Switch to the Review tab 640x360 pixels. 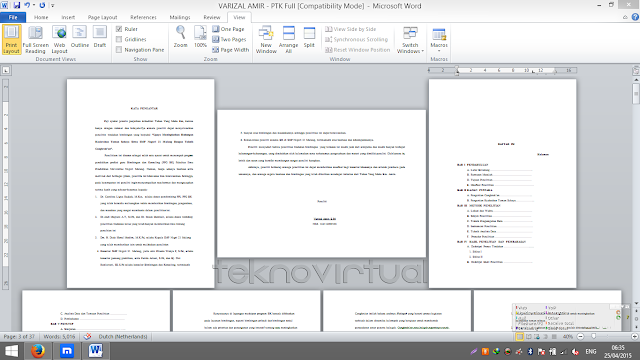pyautogui.click(x=212, y=17)
